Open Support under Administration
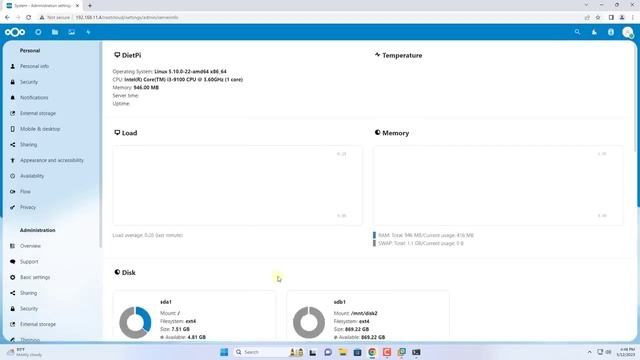 (29, 262)
